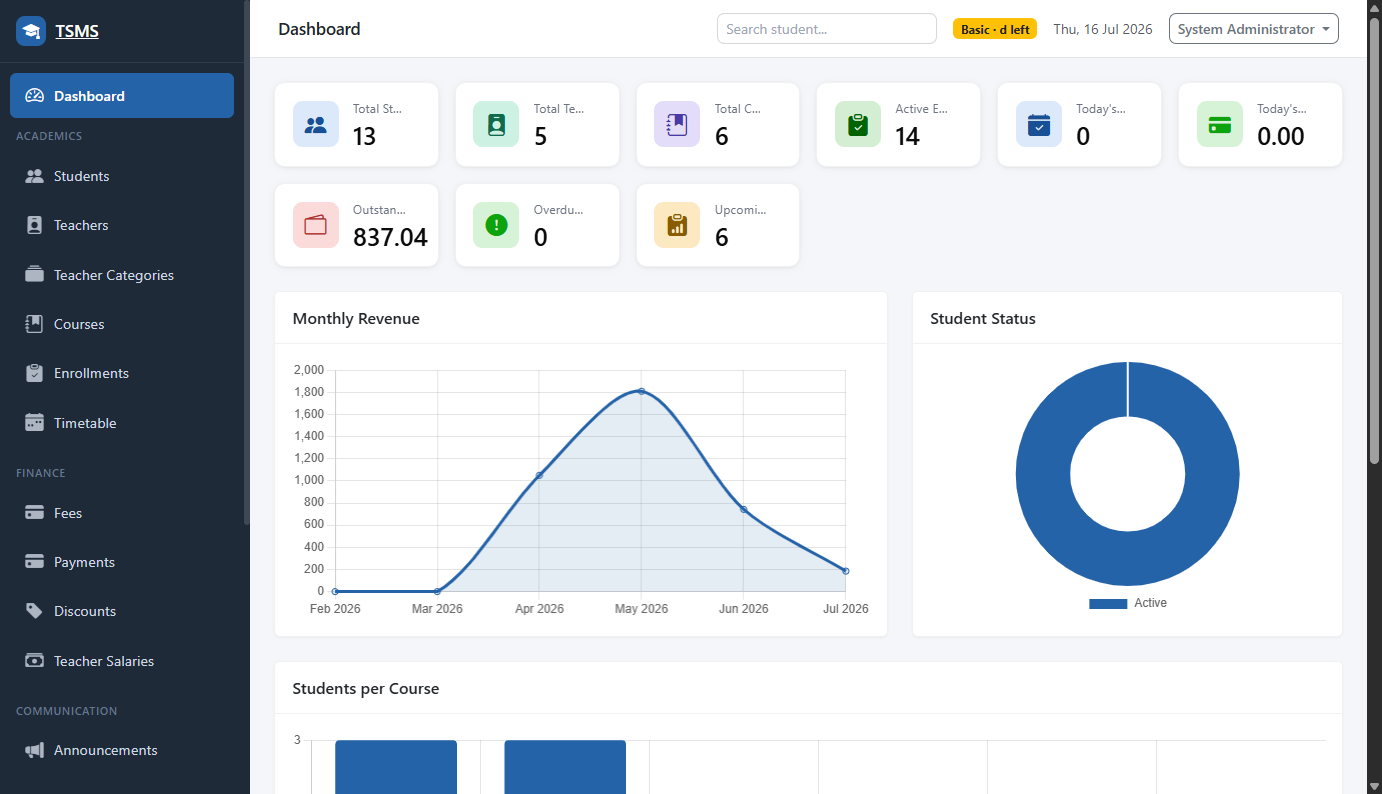Click the Total Students people icon
1382x794 pixels.
click(x=316, y=124)
